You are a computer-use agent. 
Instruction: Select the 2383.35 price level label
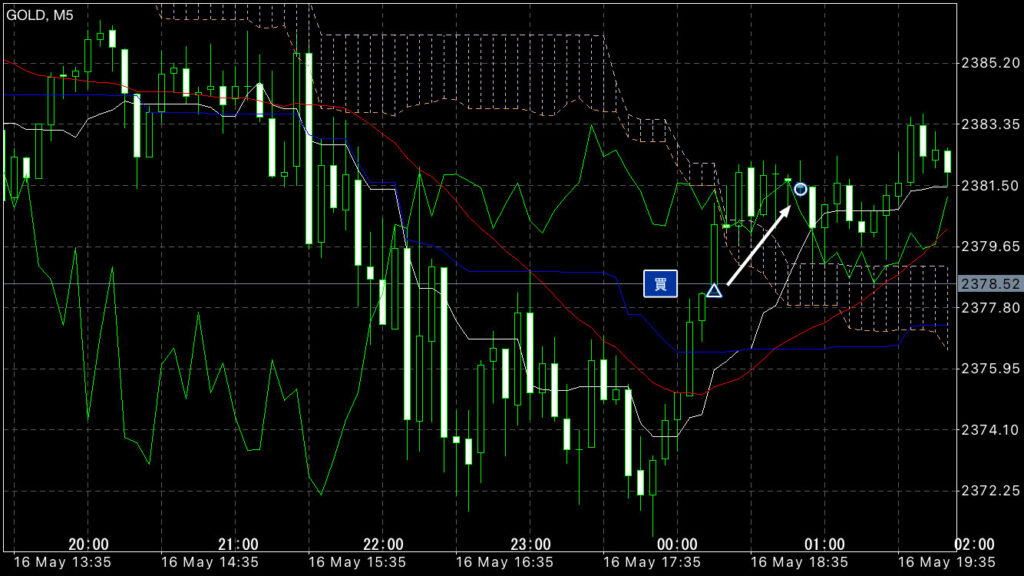tap(988, 124)
